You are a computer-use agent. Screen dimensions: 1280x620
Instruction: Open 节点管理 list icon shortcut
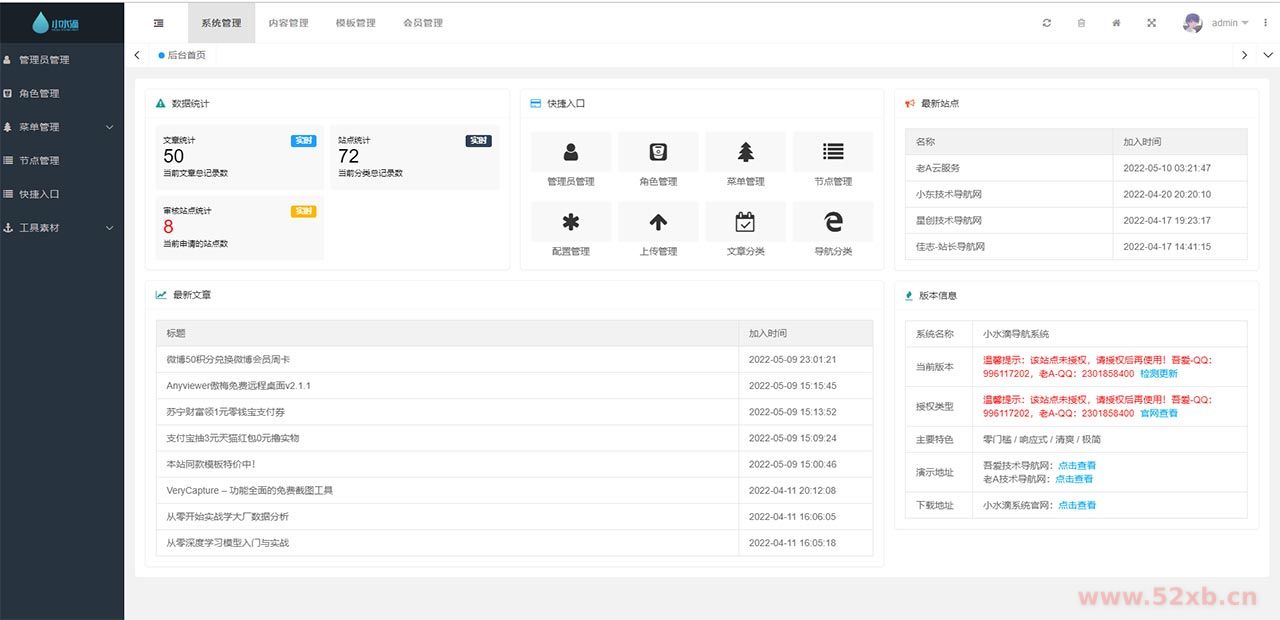(833, 152)
